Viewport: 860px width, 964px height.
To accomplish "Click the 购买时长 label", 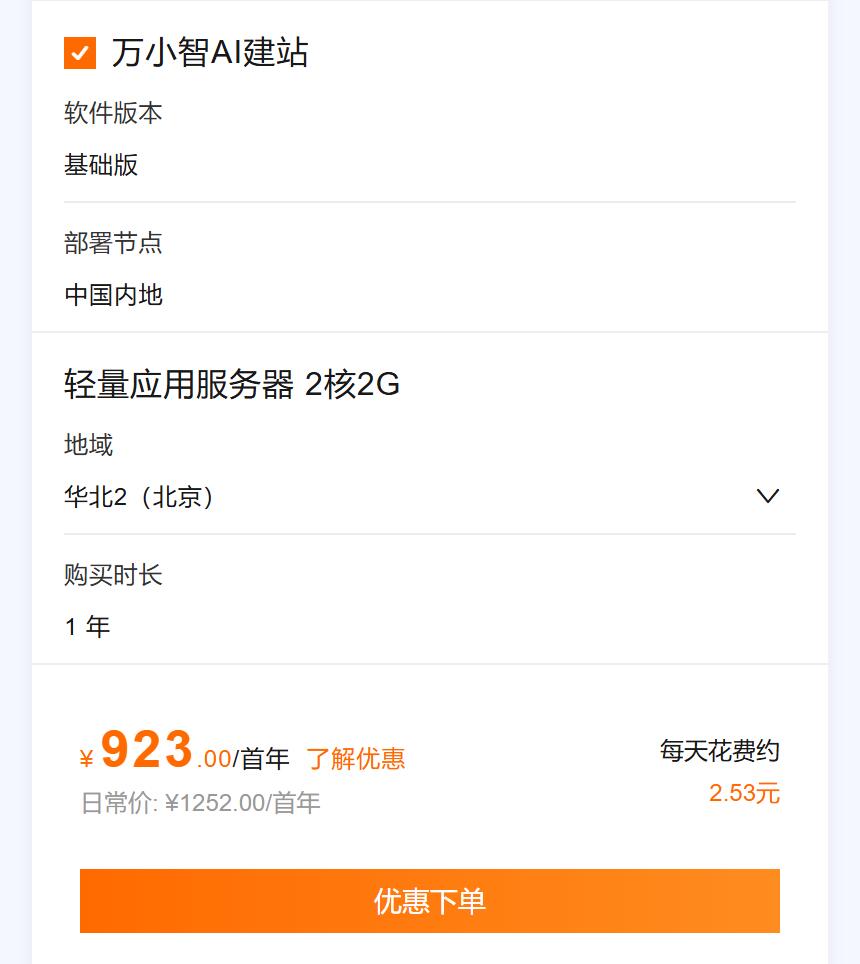I will click(113, 575).
